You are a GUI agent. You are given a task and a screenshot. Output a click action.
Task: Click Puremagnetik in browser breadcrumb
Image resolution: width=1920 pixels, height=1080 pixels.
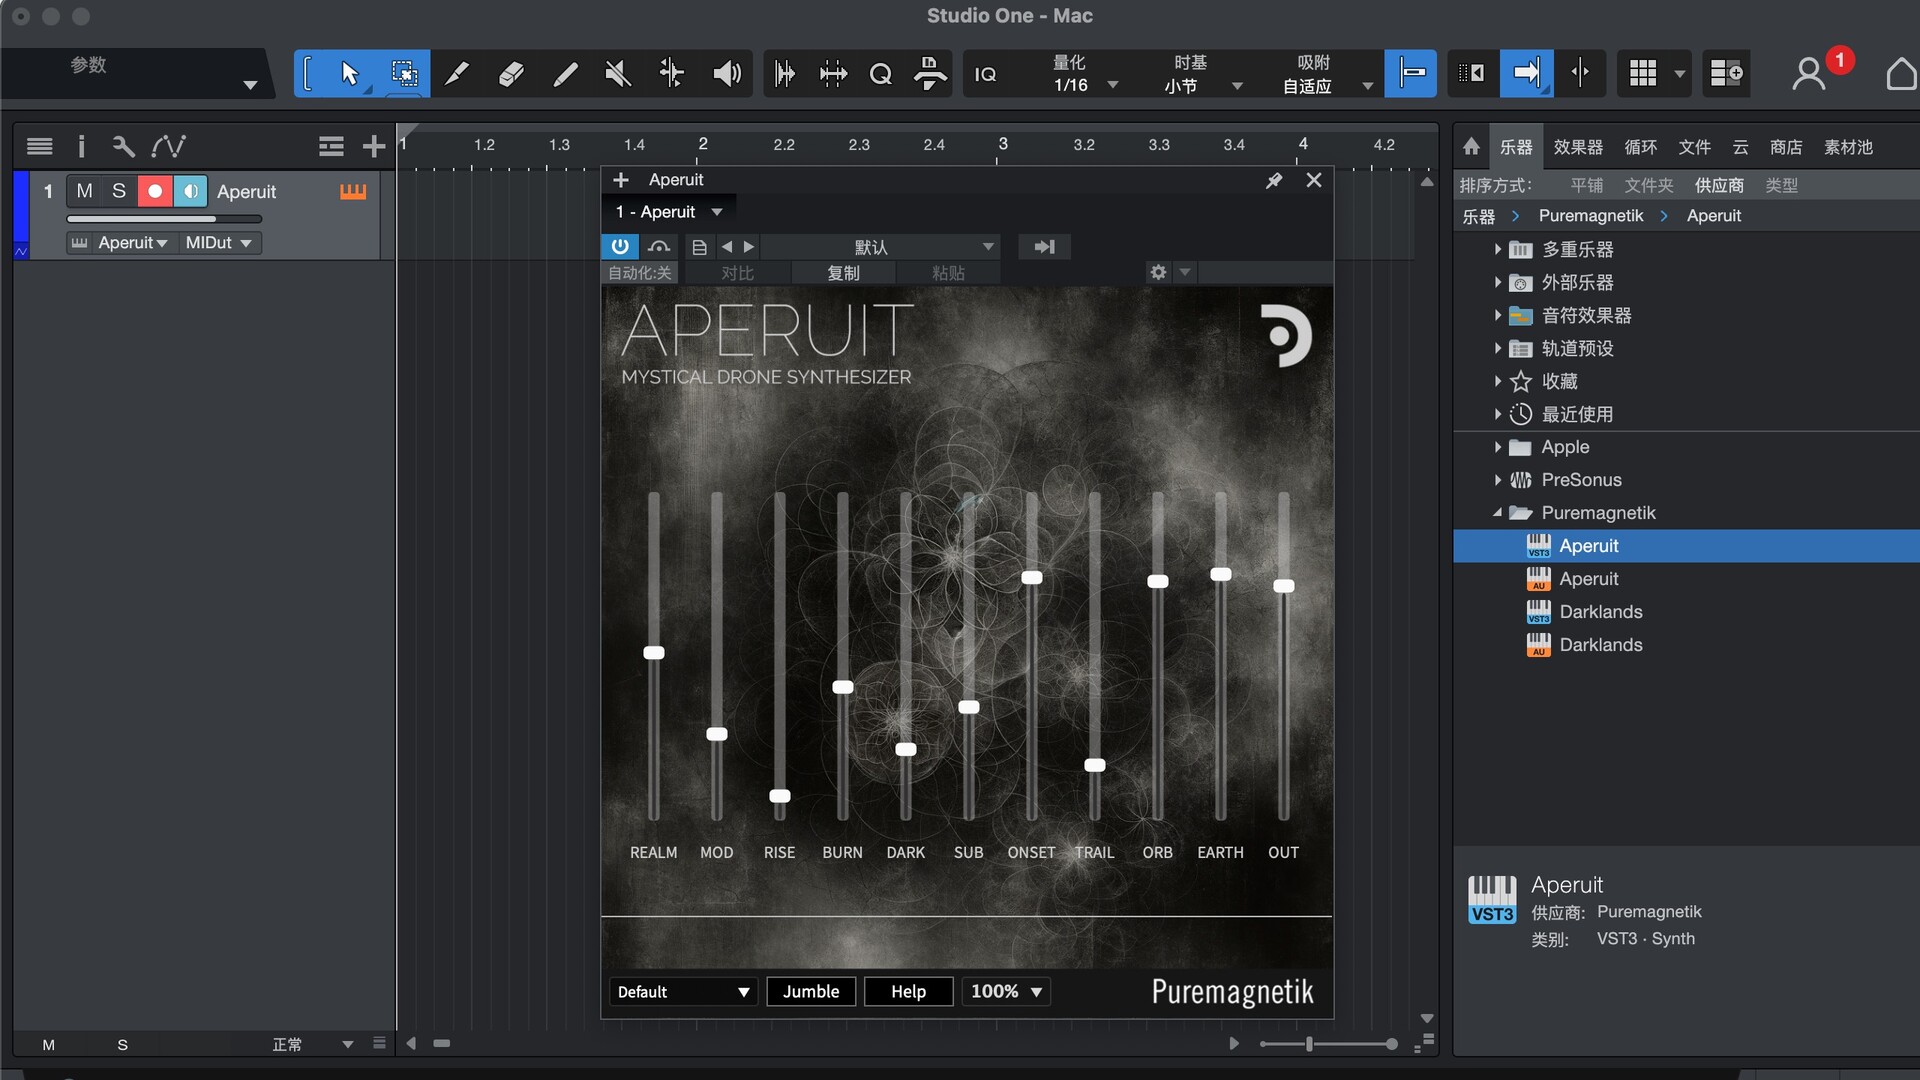pyautogui.click(x=1590, y=216)
